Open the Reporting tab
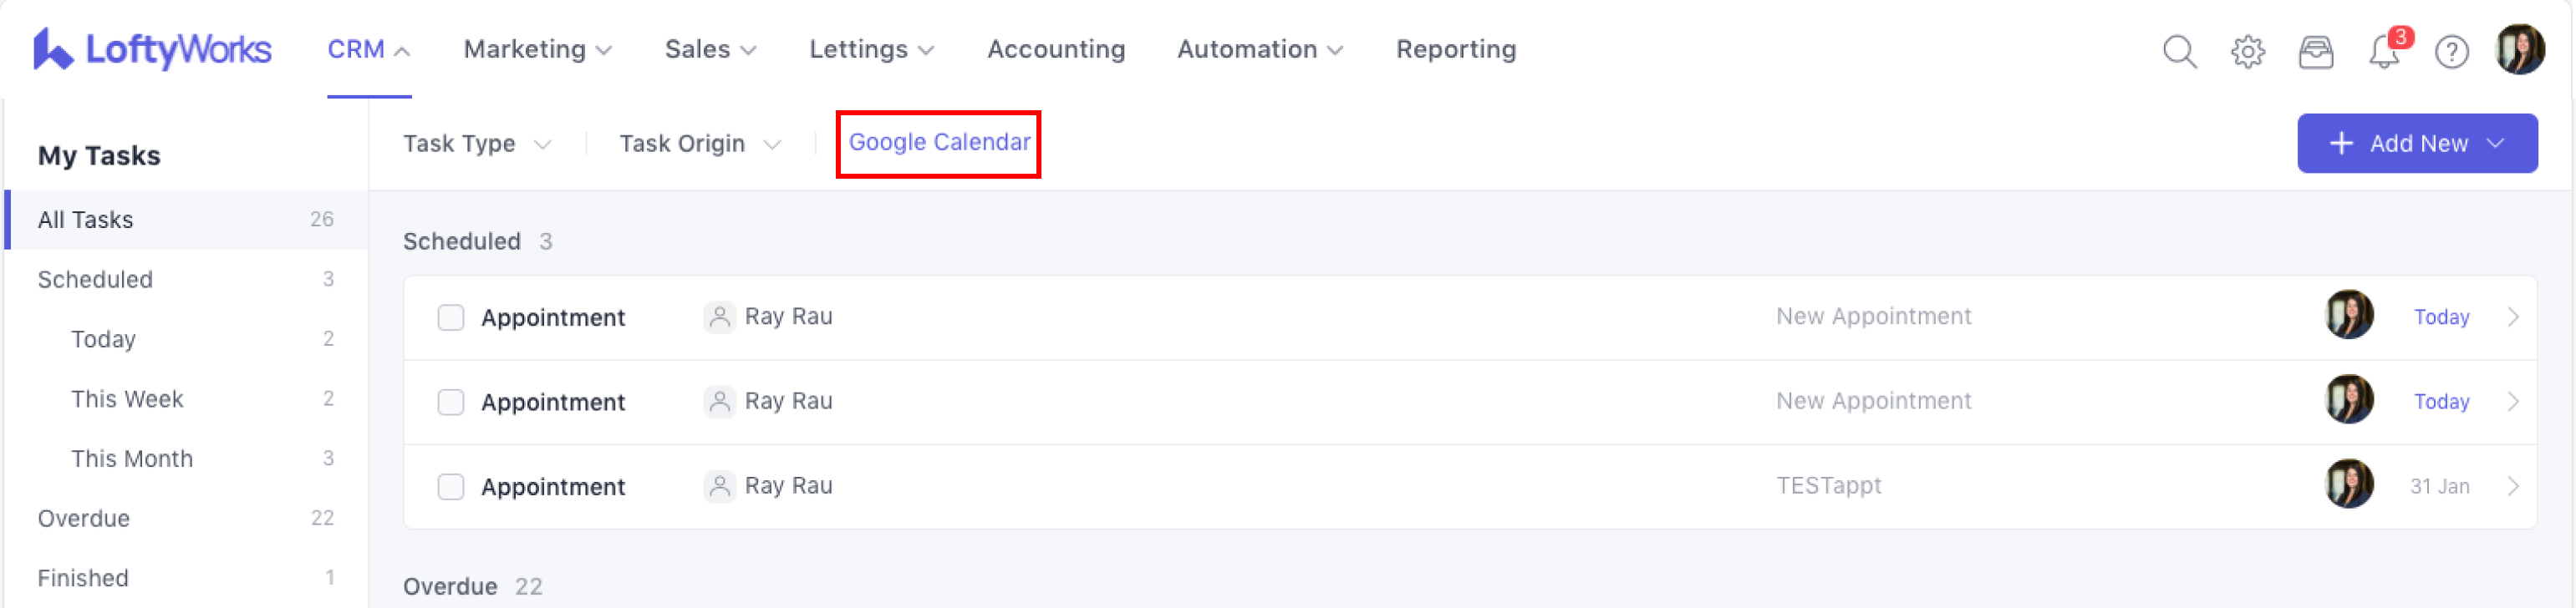 point(1455,50)
